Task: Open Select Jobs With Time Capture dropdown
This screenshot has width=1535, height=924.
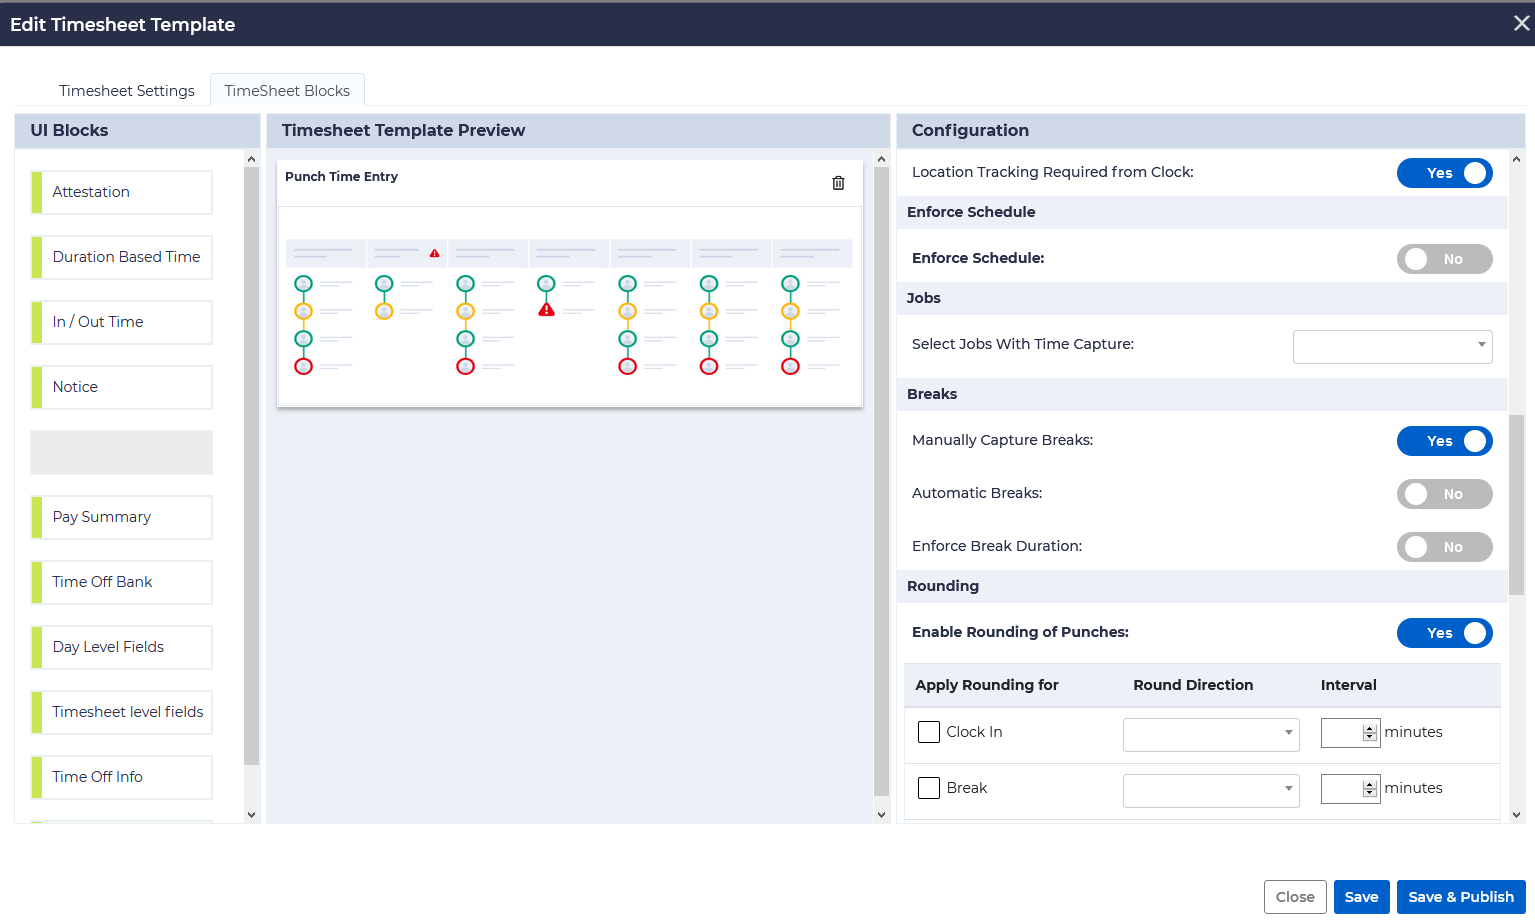Action: click(1392, 346)
